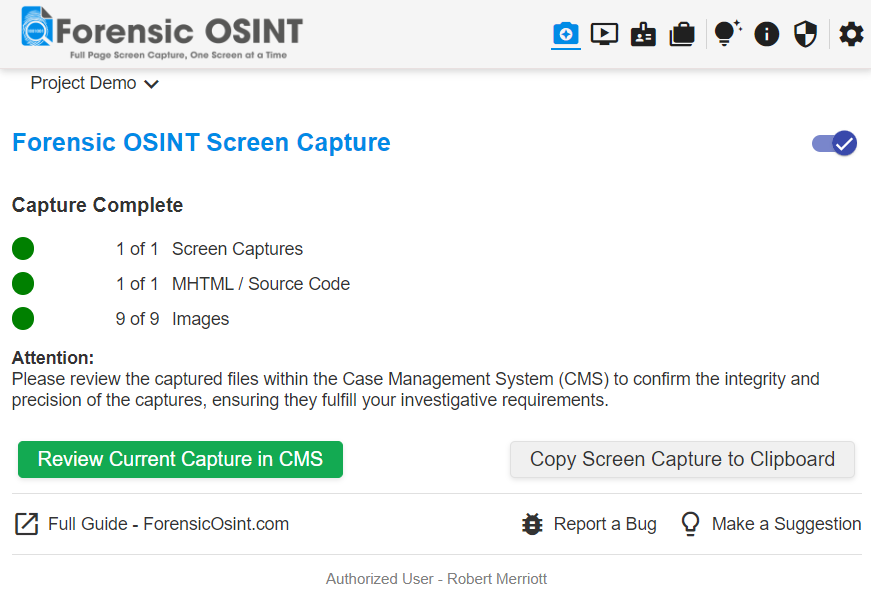Open the info circle icon
This screenshot has height=597, width=871.
[767, 34]
